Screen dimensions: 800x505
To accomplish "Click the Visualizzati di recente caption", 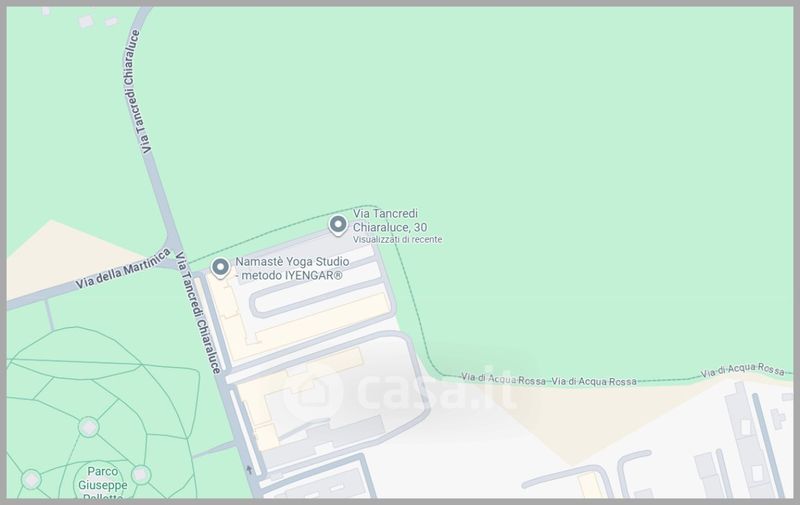I will [397, 239].
